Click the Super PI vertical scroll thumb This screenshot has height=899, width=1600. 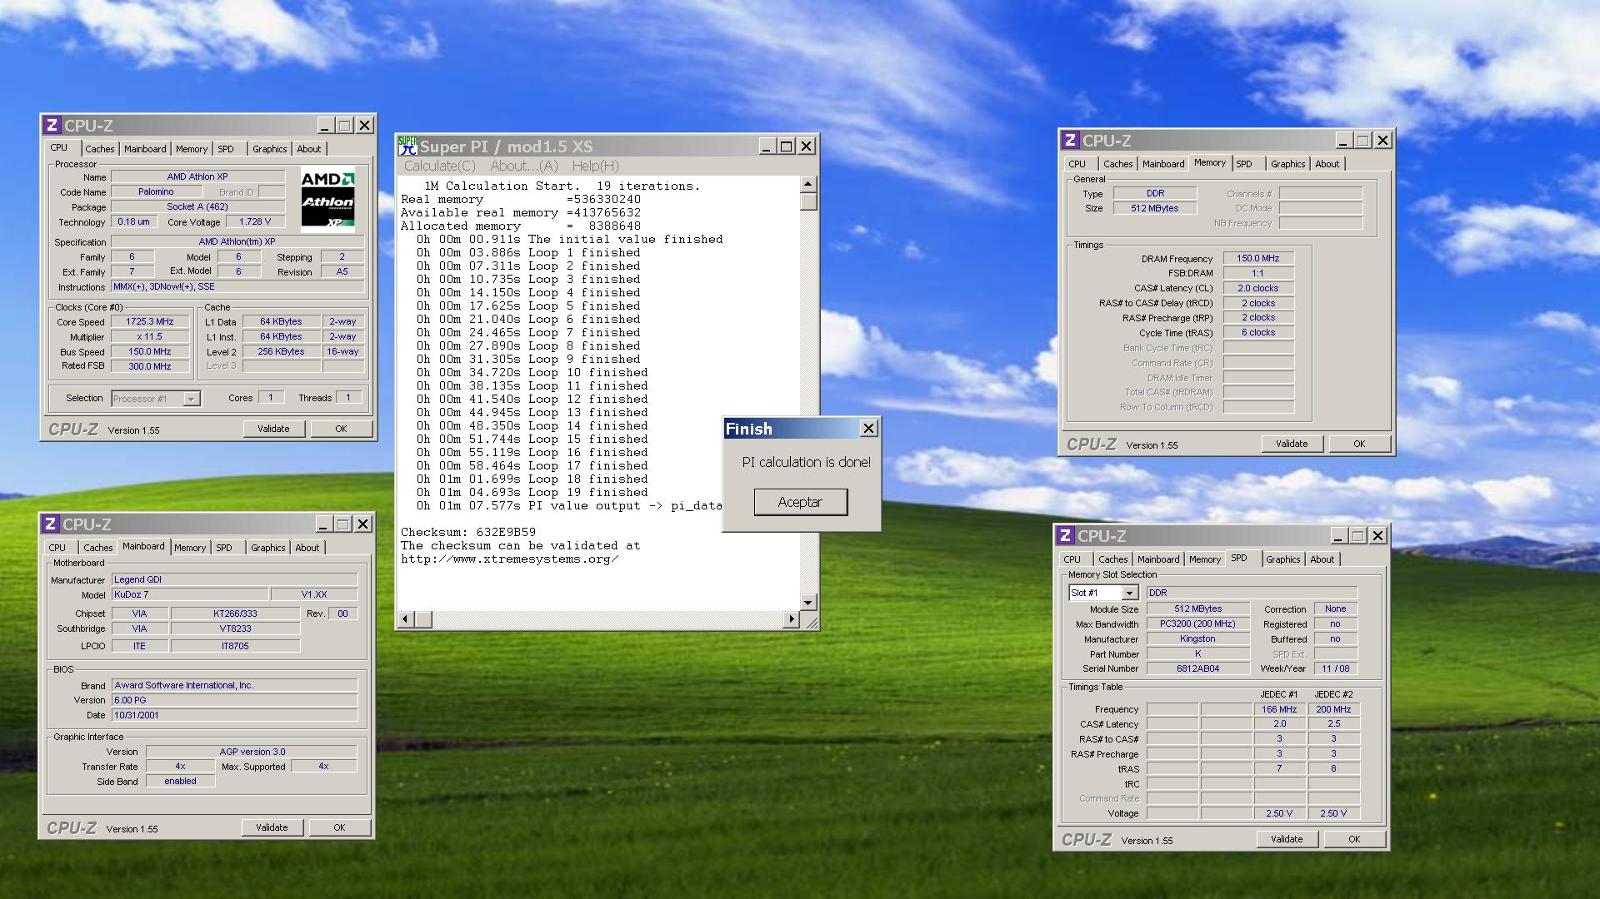[x=808, y=201]
